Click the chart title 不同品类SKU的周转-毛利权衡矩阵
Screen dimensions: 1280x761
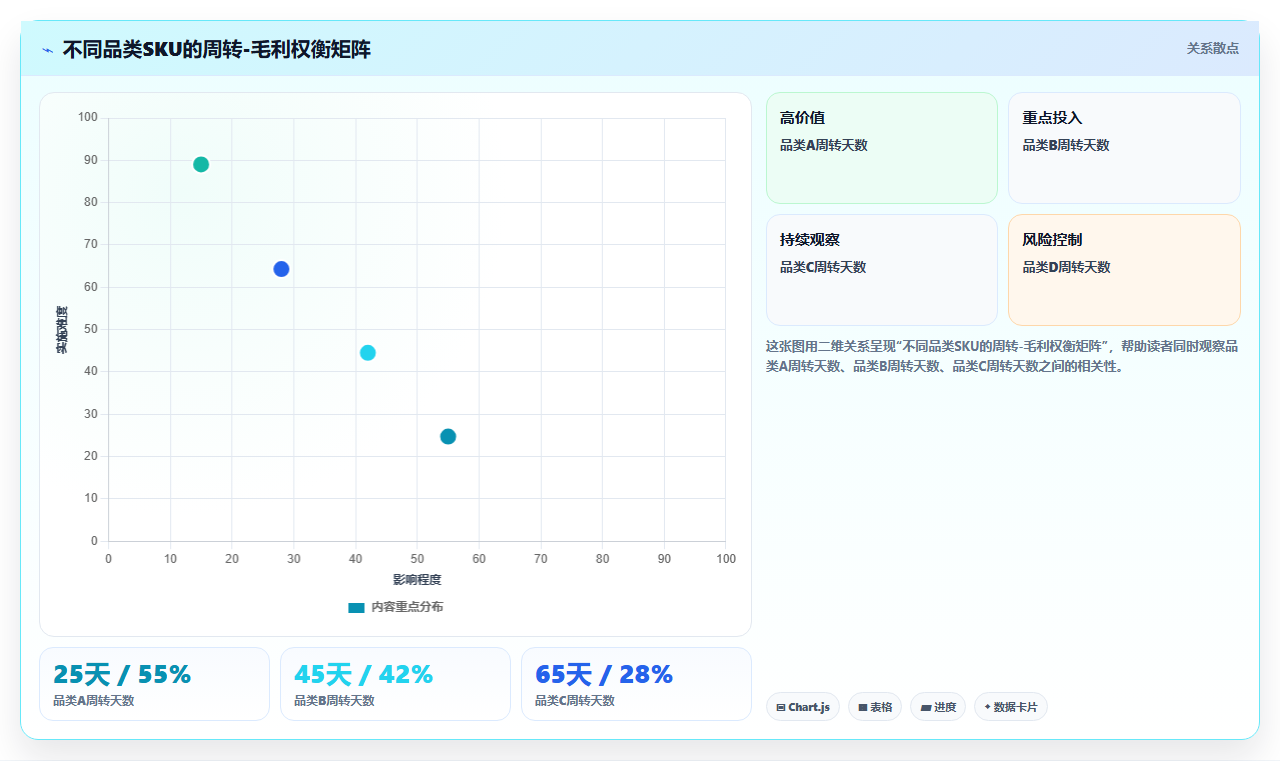216,49
